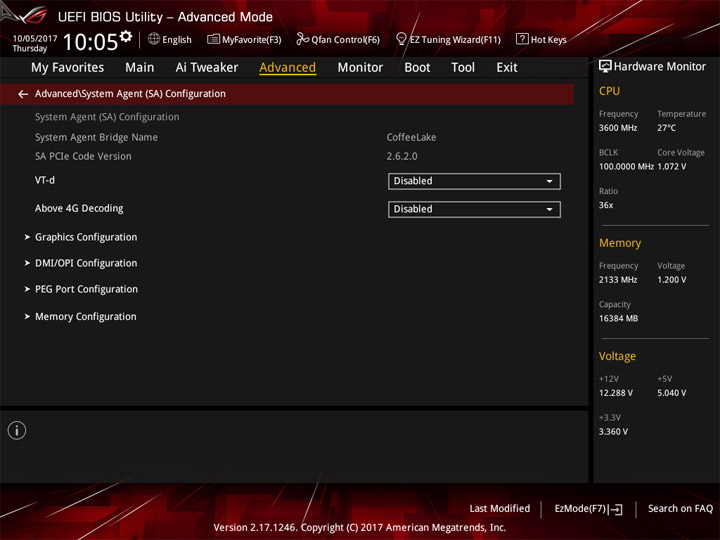Switch to Main tab
This screenshot has height=540, width=720.
140,68
